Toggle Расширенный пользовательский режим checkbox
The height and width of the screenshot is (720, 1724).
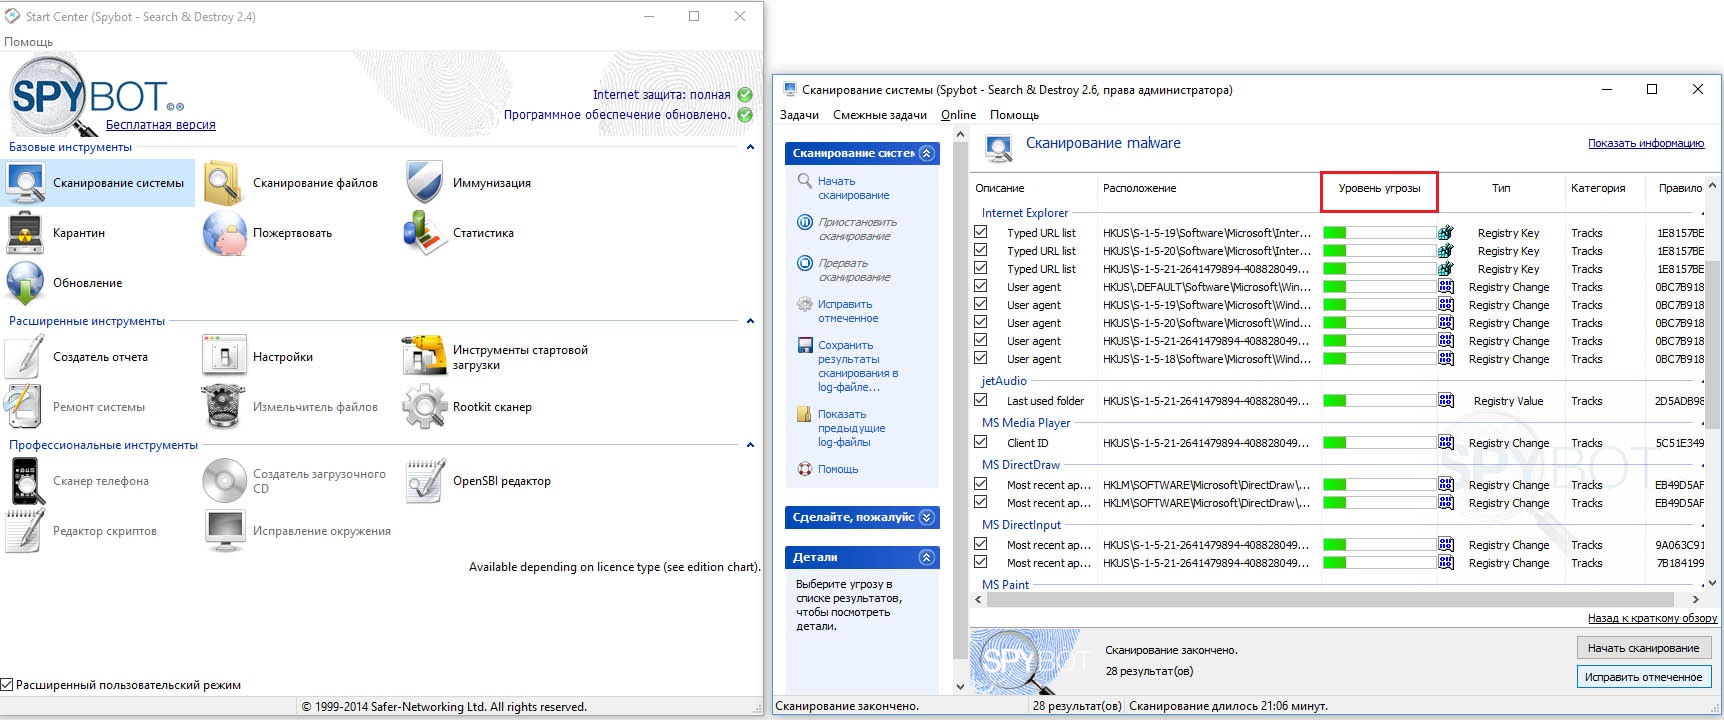pyautogui.click(x=7, y=685)
